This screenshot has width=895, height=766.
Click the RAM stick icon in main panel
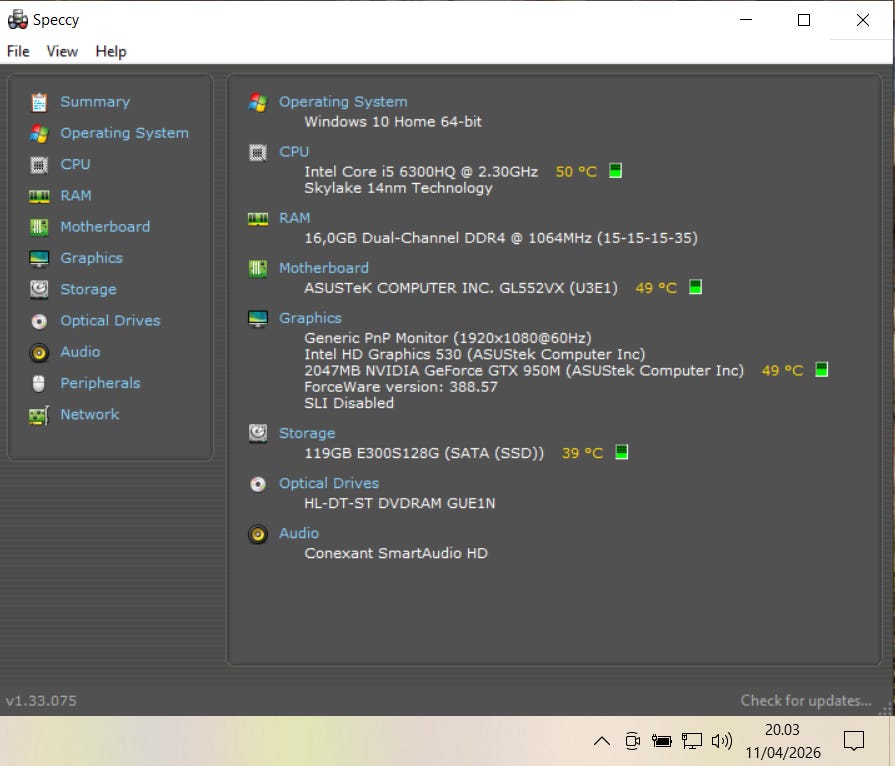(258, 219)
